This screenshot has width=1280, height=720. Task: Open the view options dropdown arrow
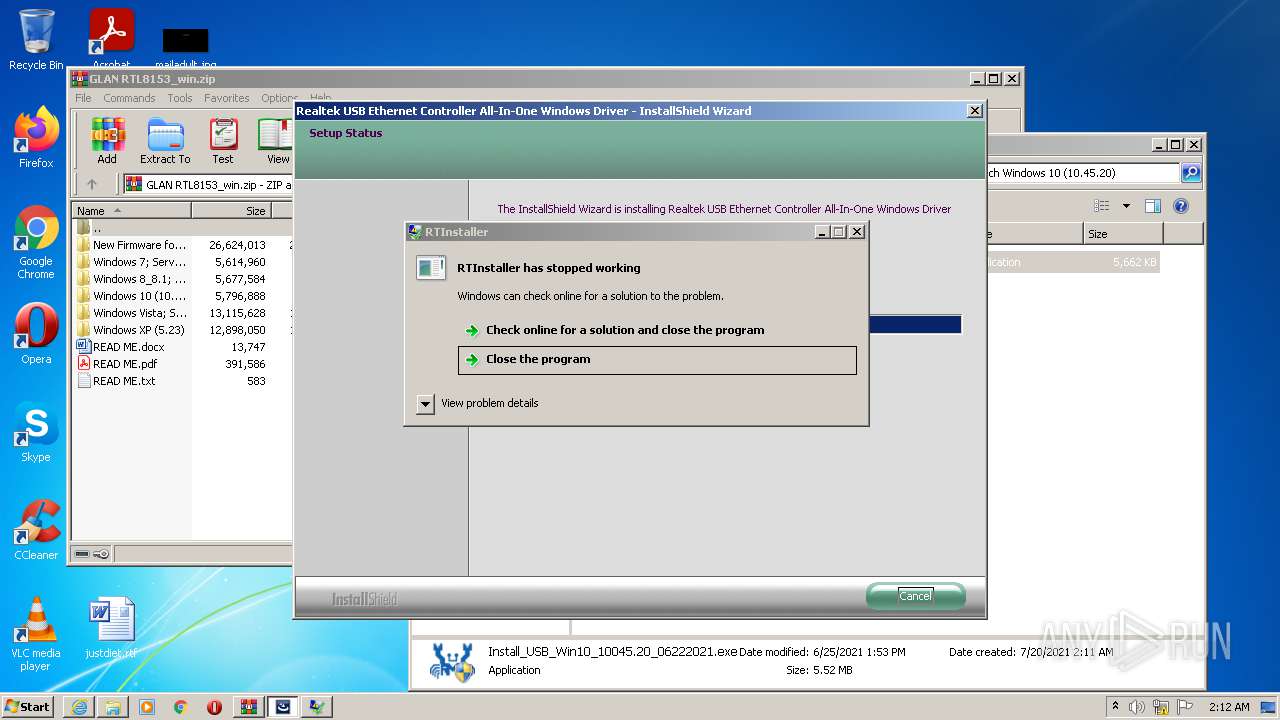pos(1126,206)
